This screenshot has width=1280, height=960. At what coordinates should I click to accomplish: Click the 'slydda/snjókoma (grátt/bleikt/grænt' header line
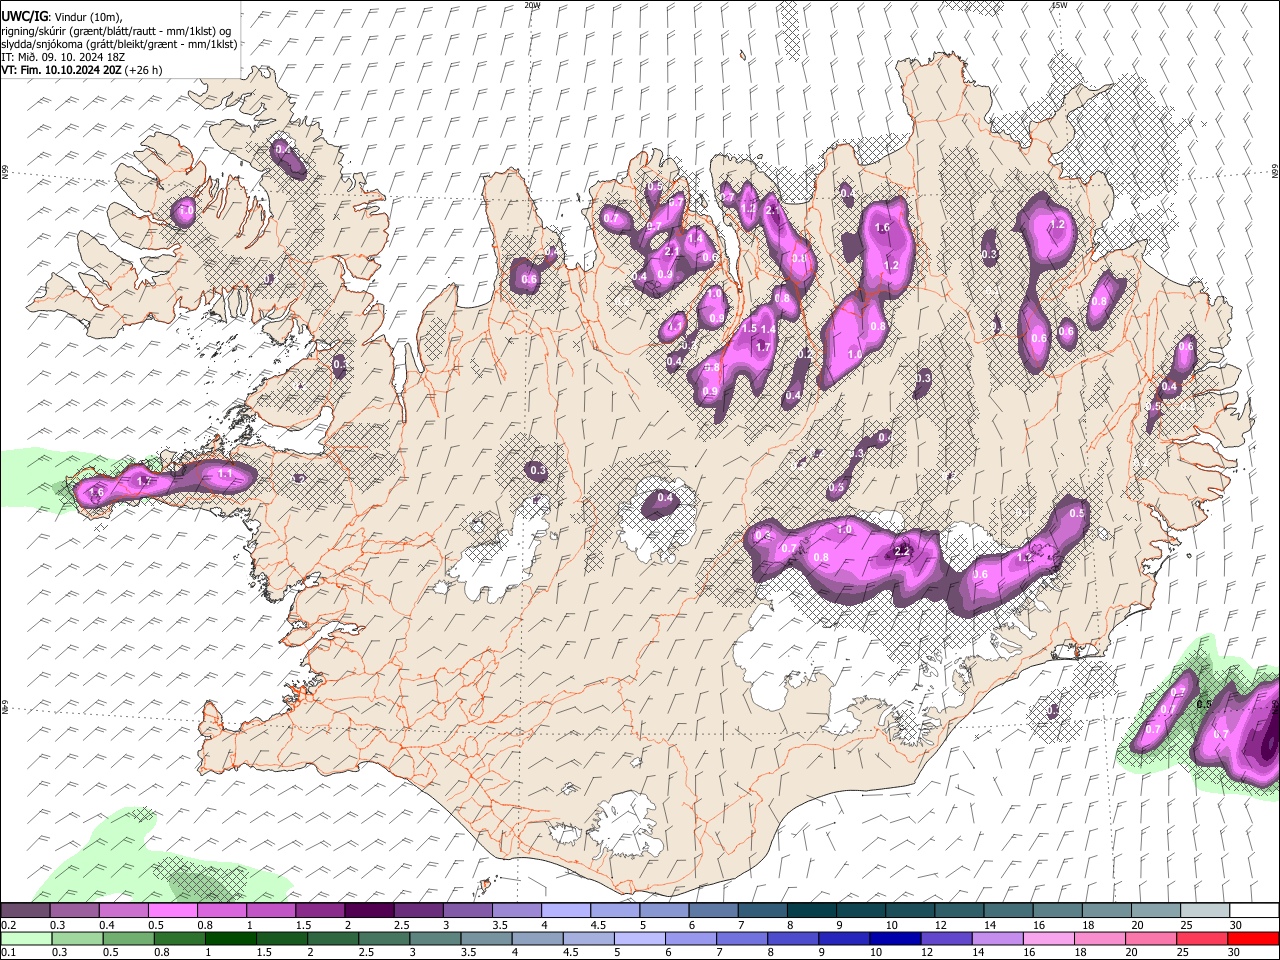pyautogui.click(x=119, y=44)
